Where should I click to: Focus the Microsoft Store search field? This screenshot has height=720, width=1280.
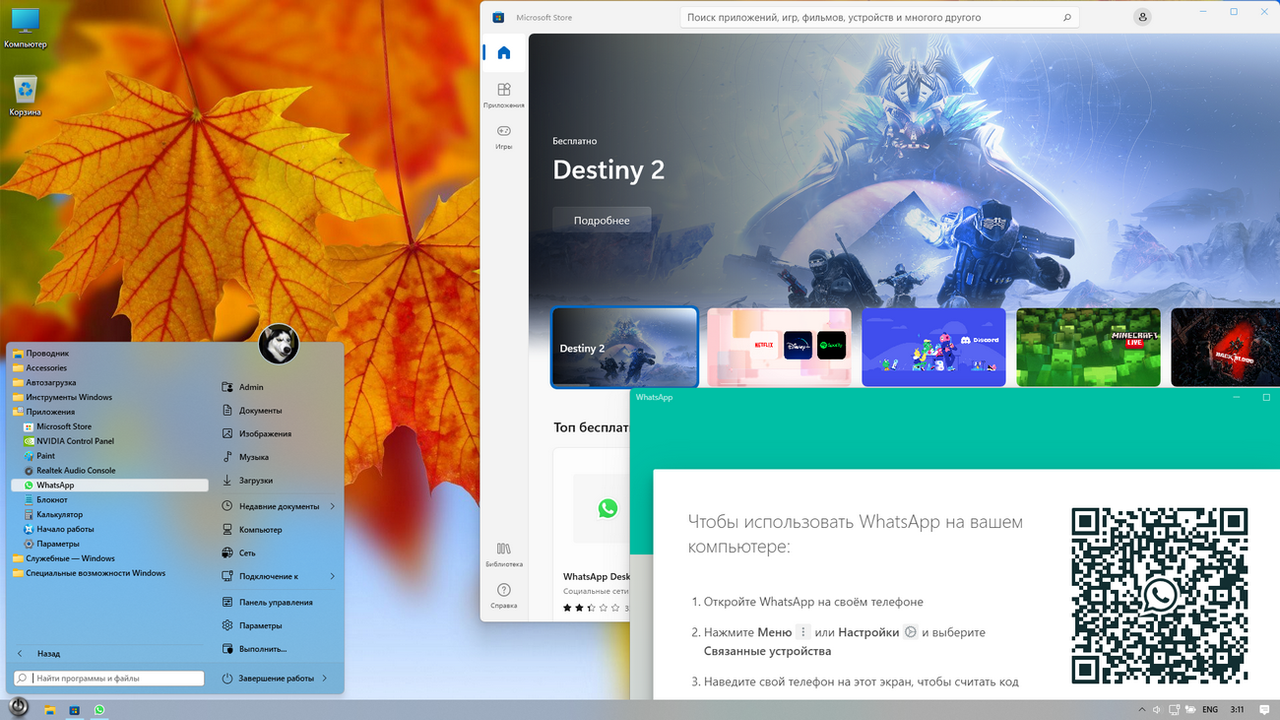[880, 17]
